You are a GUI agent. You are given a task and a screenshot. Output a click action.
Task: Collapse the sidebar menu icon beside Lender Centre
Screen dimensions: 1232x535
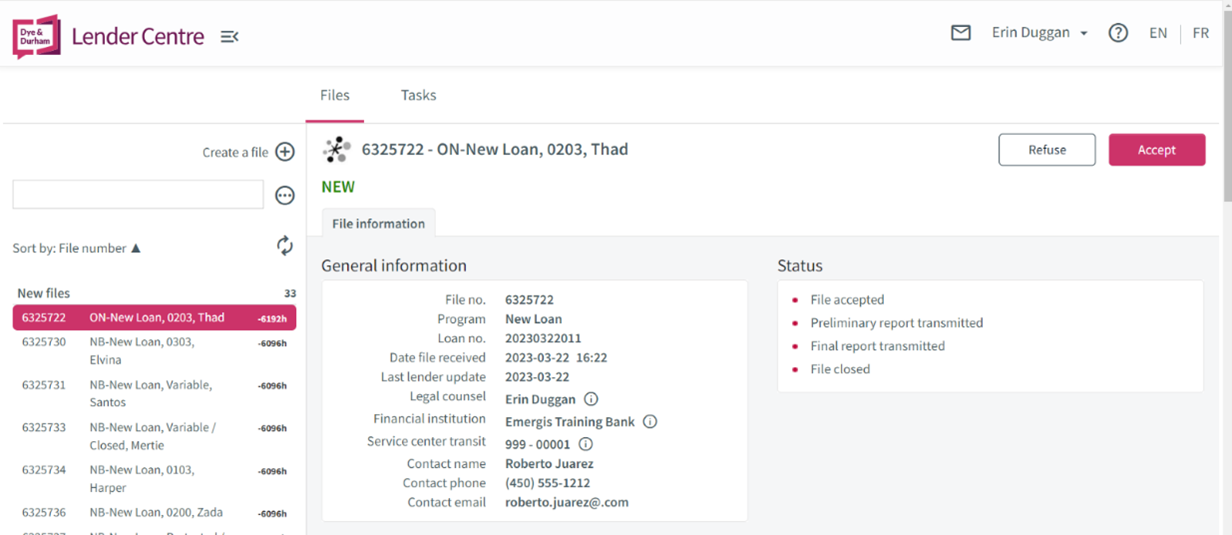point(229,37)
